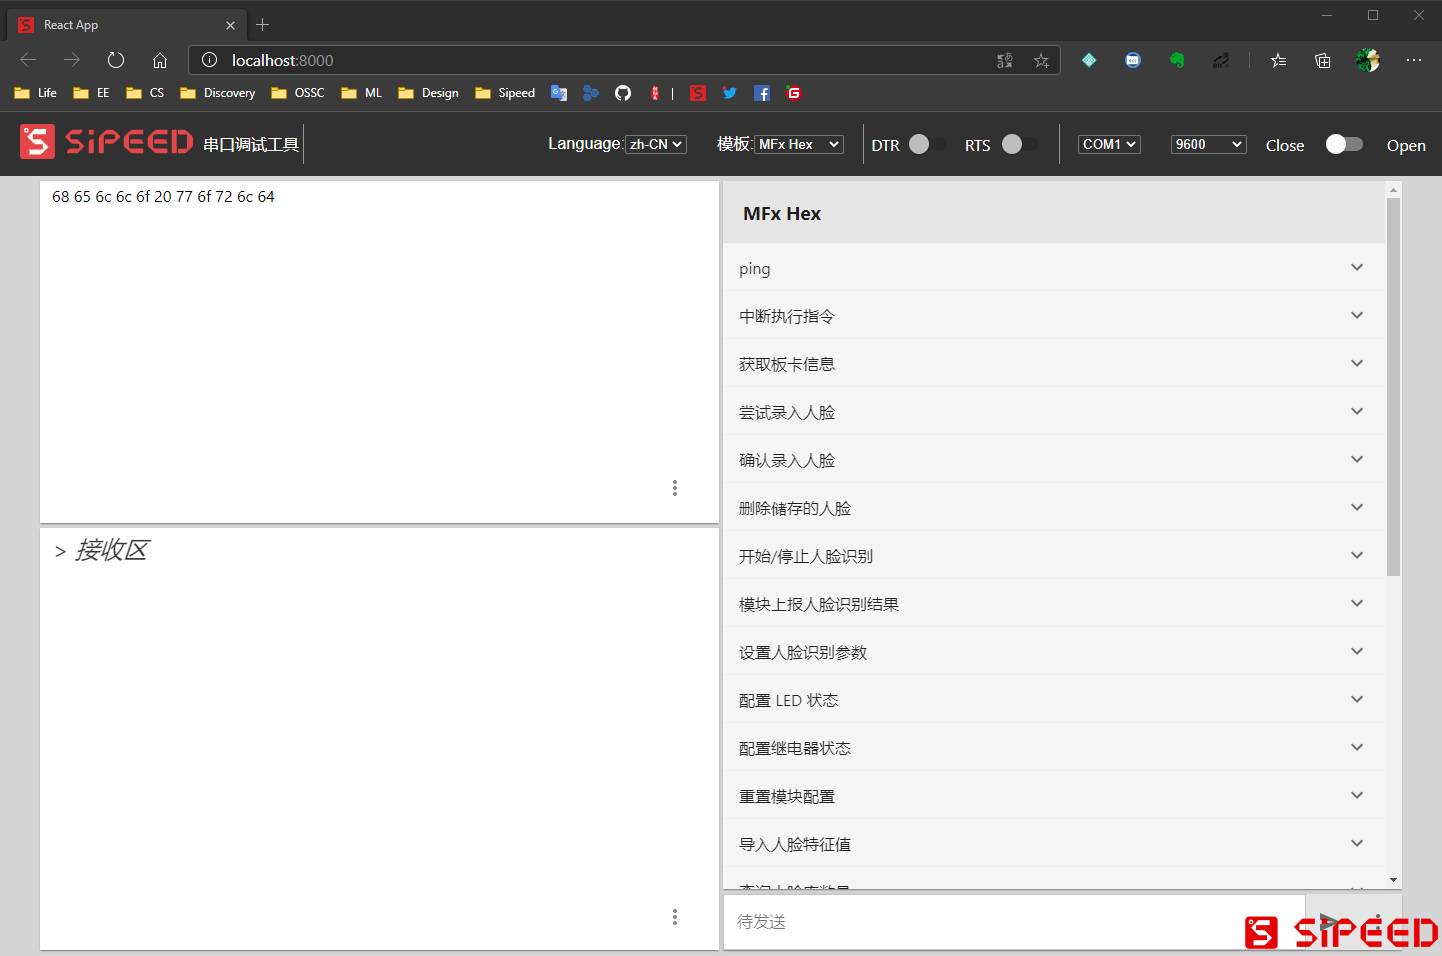
Task: Open the OSSC bookmarks folder
Action: [297, 93]
